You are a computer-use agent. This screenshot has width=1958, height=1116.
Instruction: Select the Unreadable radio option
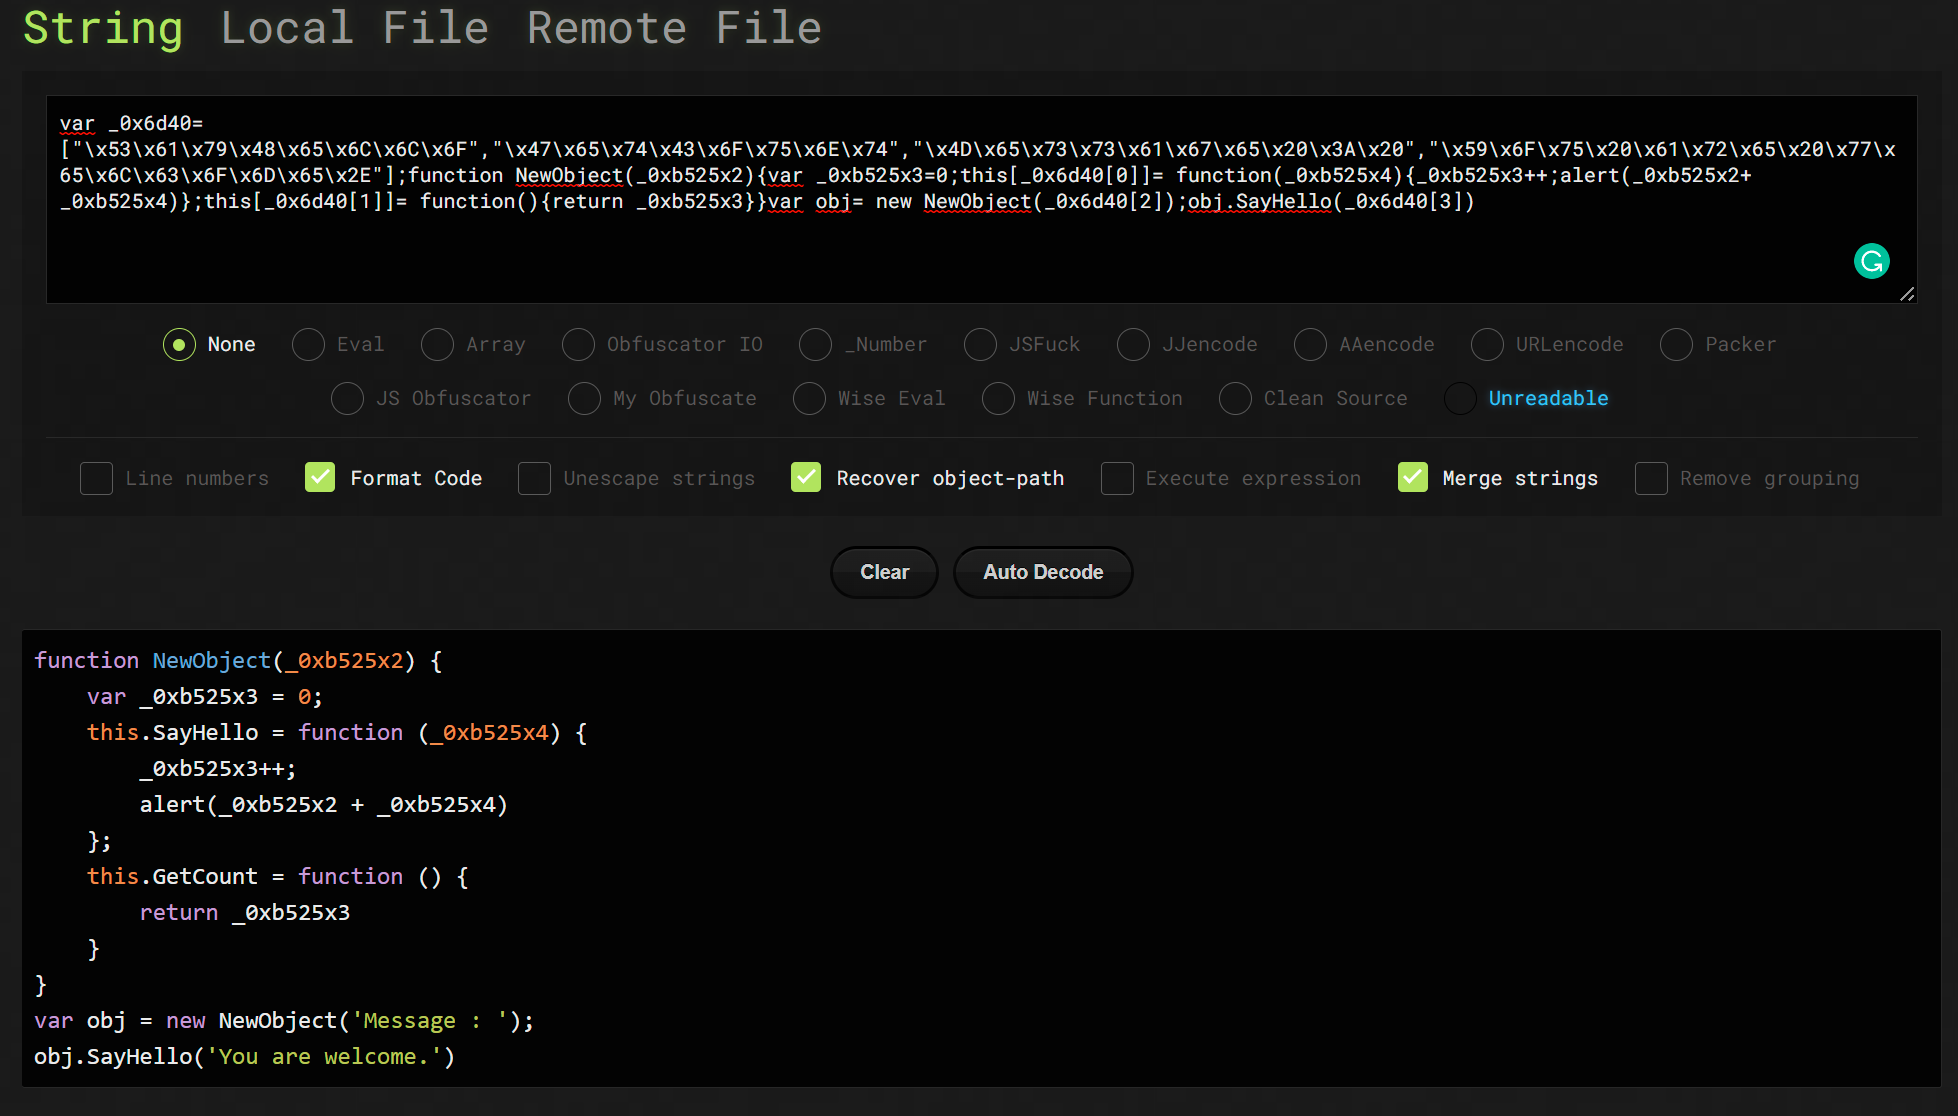pyautogui.click(x=1460, y=398)
